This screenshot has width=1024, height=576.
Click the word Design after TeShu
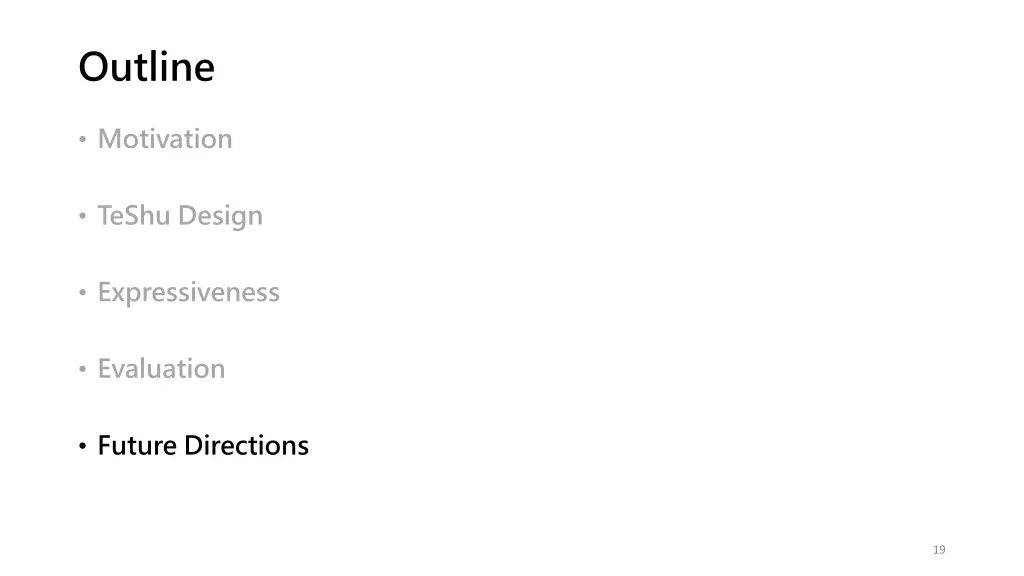coord(220,216)
